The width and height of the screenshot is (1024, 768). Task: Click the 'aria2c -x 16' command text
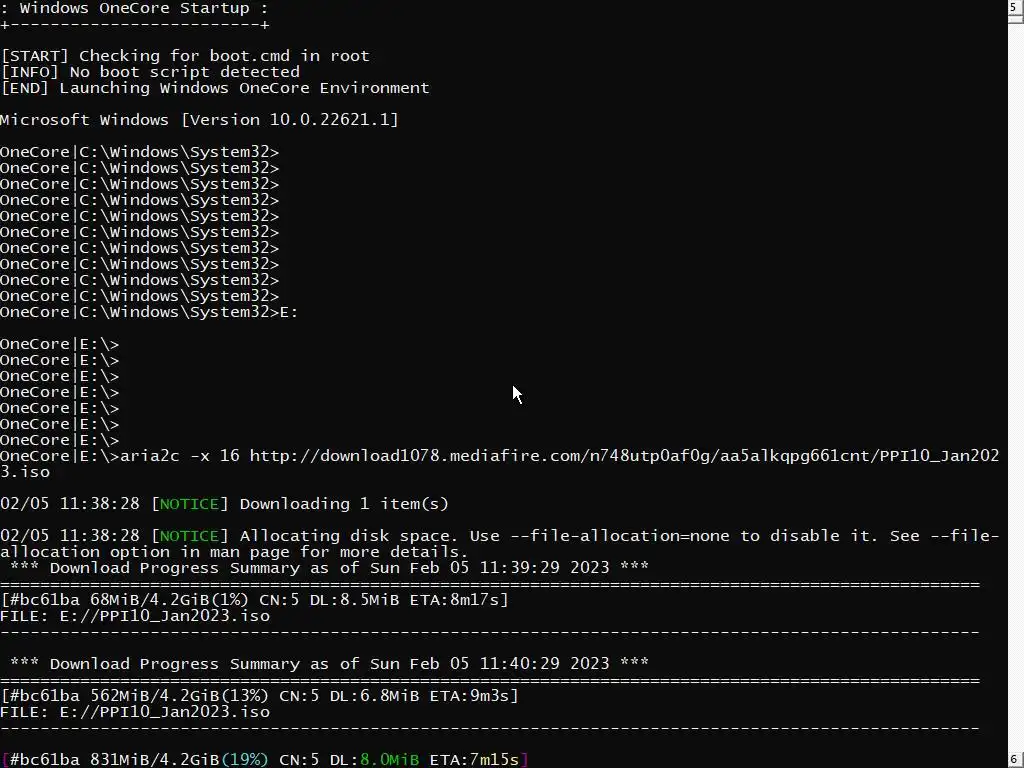click(x=180, y=456)
